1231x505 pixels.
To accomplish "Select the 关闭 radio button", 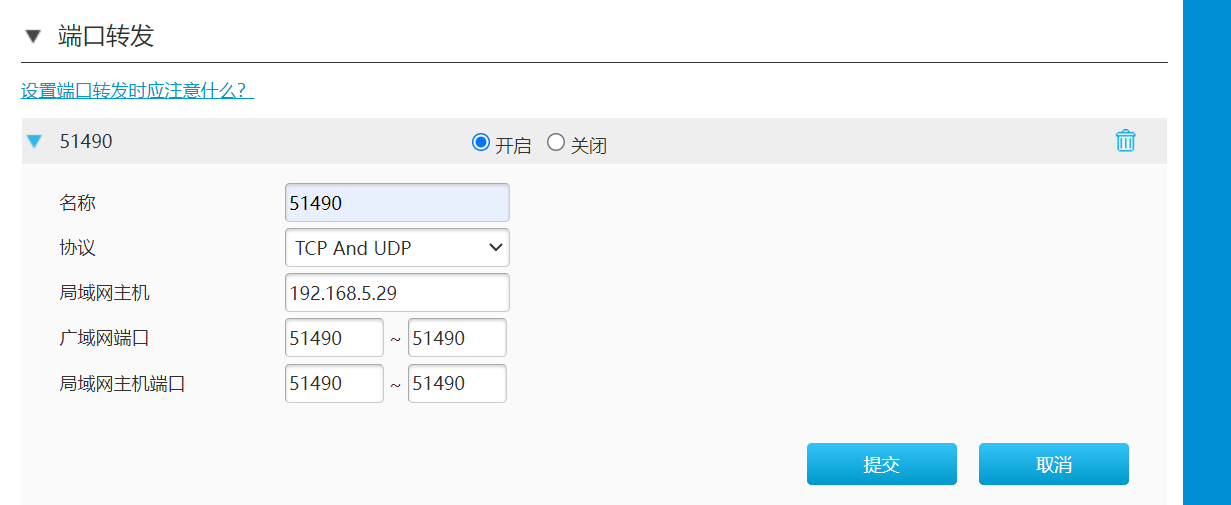I will click(x=556, y=143).
